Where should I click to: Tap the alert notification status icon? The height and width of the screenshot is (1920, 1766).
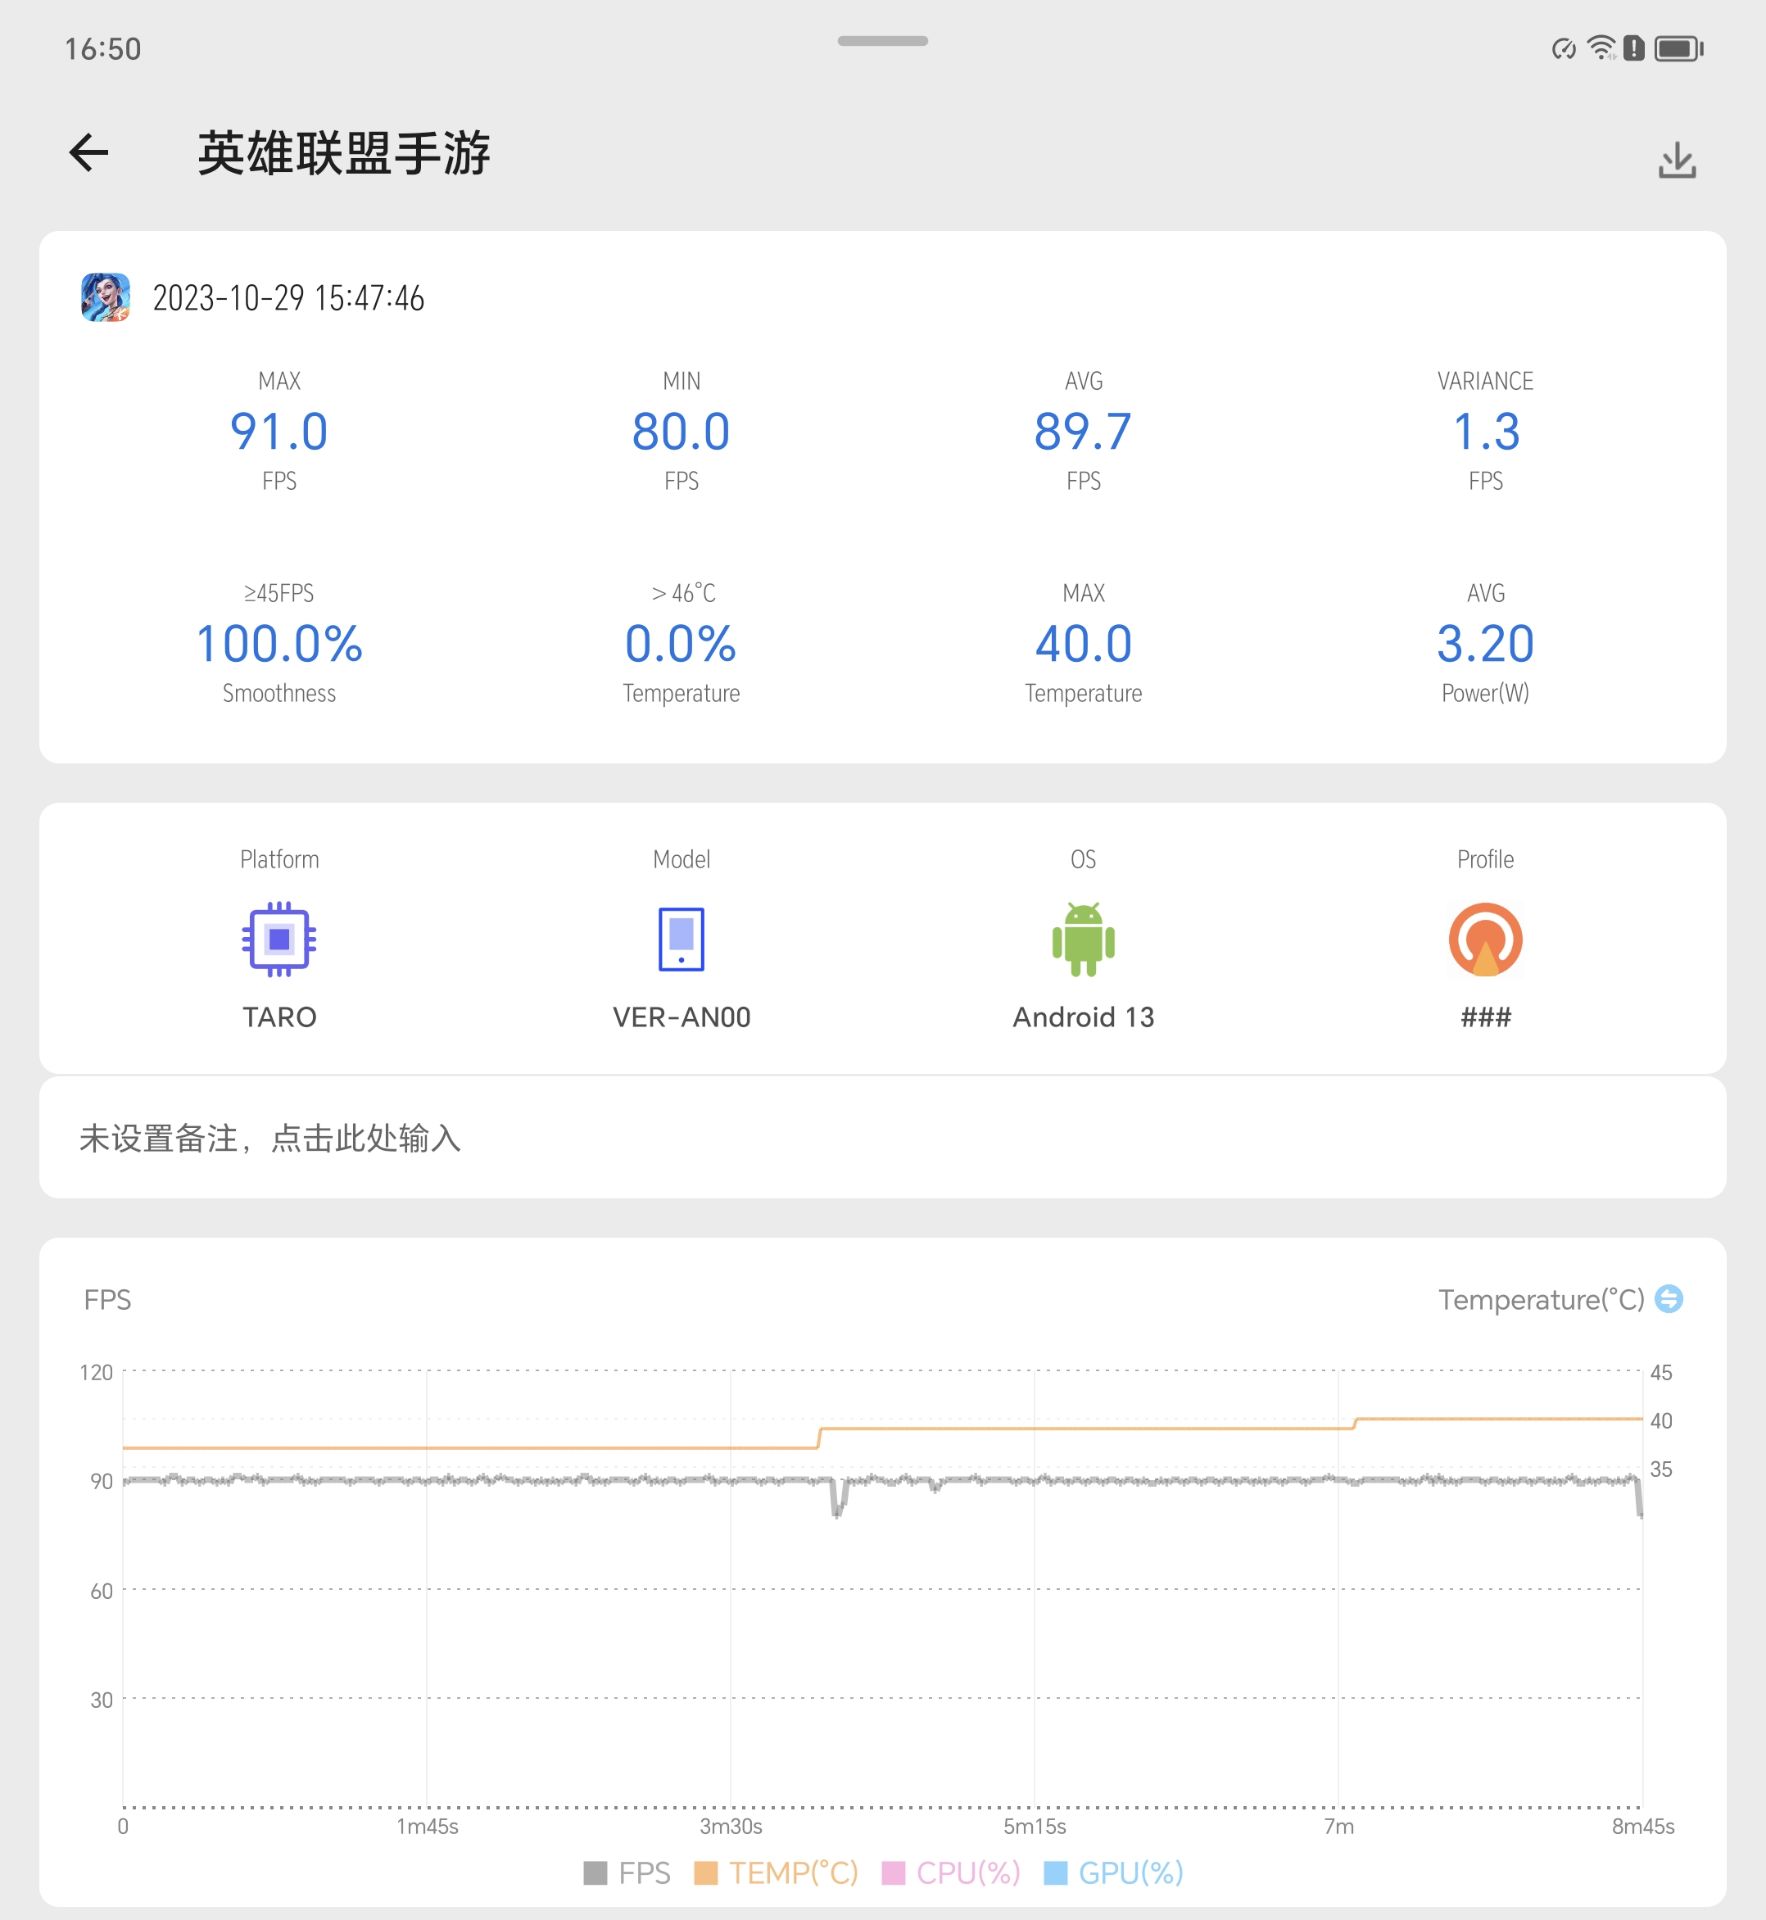coord(1634,48)
